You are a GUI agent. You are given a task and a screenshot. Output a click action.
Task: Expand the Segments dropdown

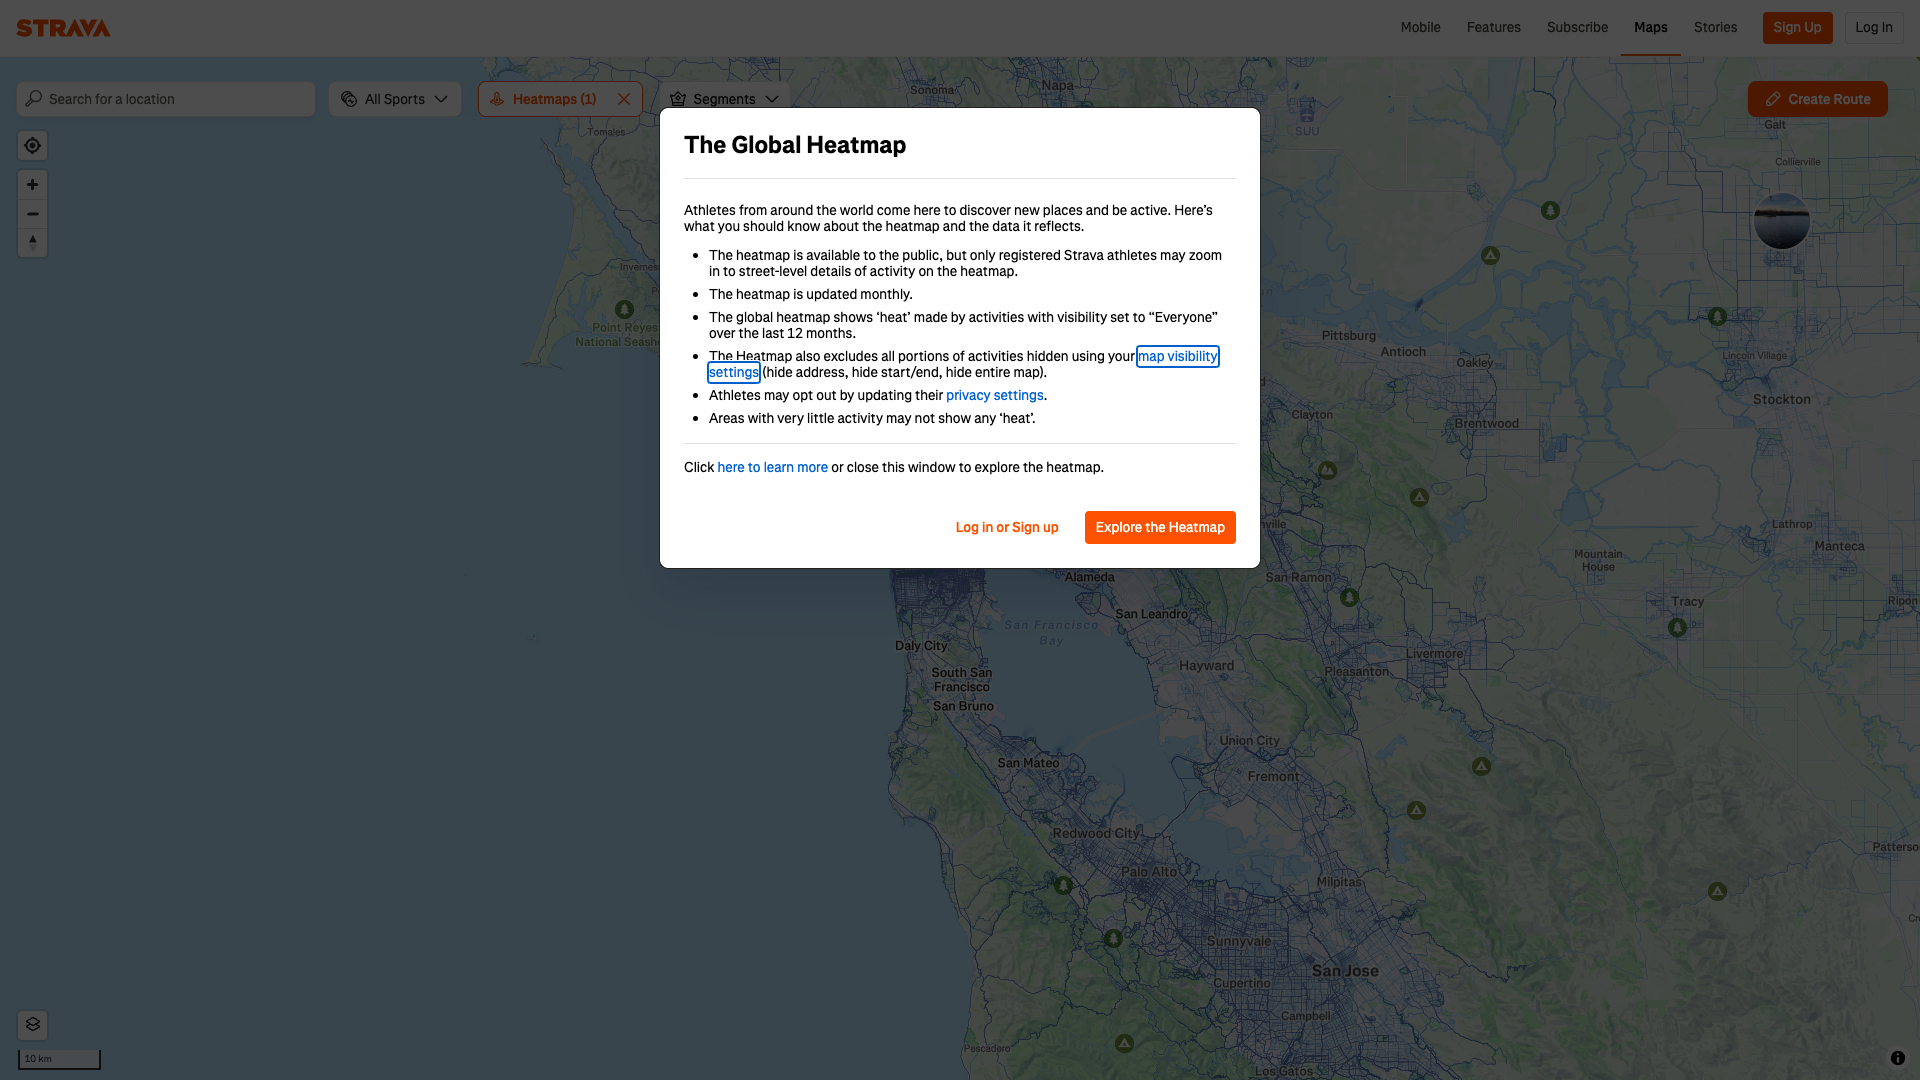724,98
